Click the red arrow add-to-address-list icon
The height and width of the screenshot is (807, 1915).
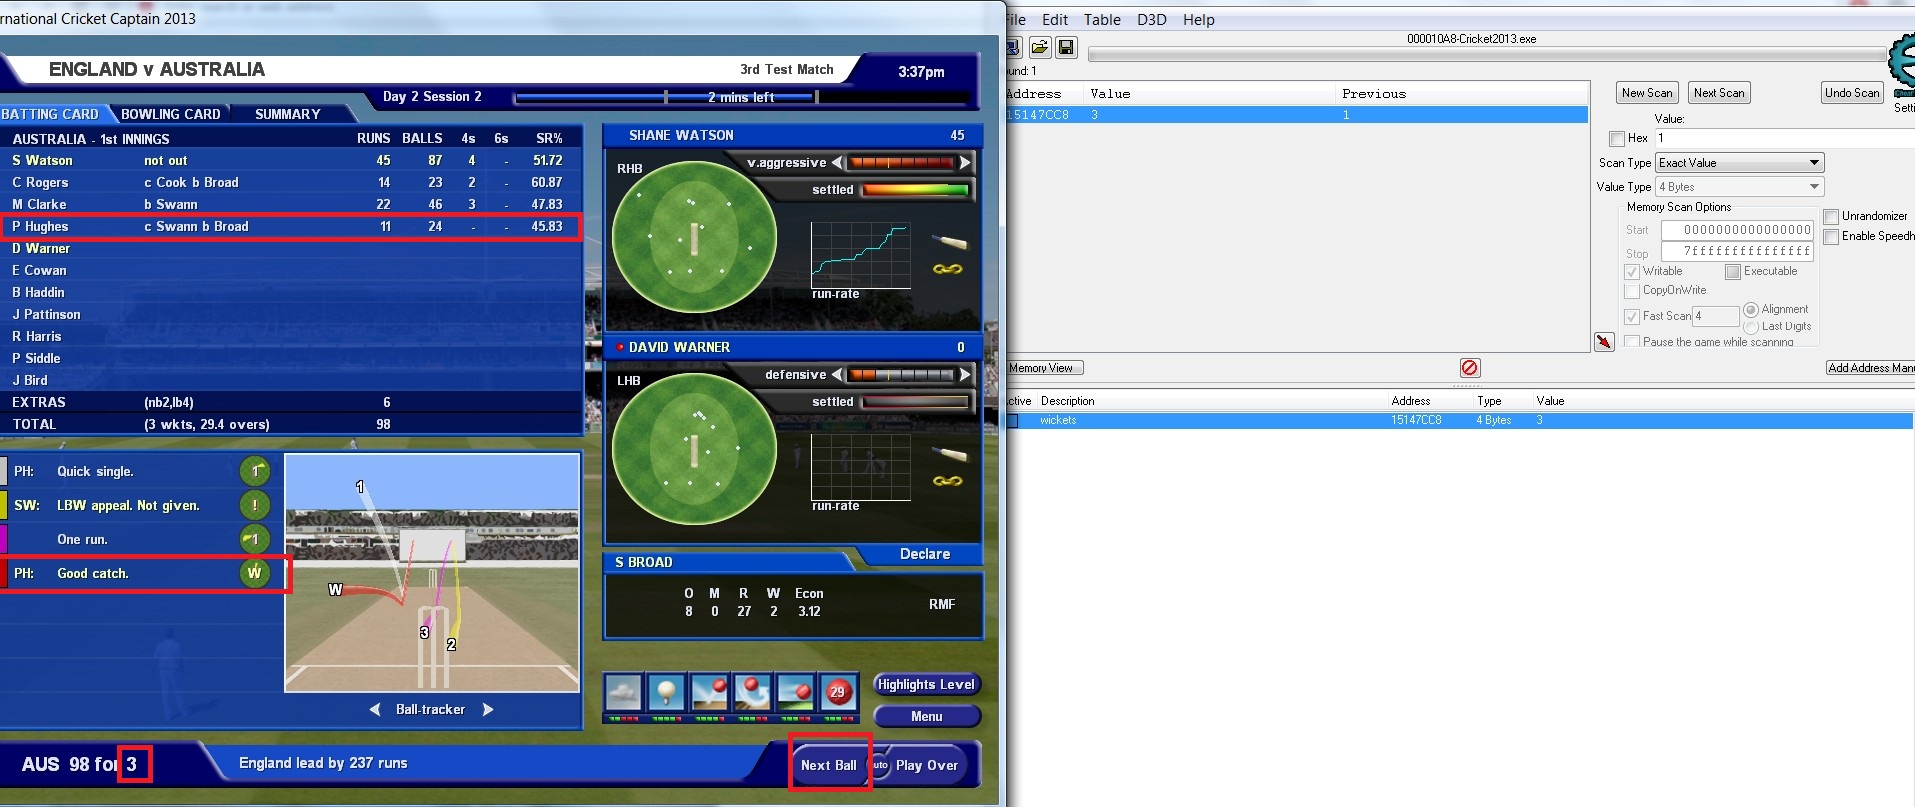1604,342
